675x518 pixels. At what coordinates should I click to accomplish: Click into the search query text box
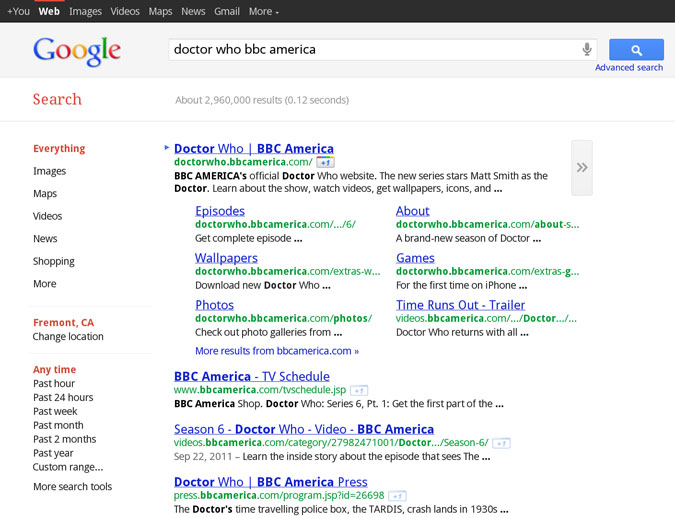point(370,49)
